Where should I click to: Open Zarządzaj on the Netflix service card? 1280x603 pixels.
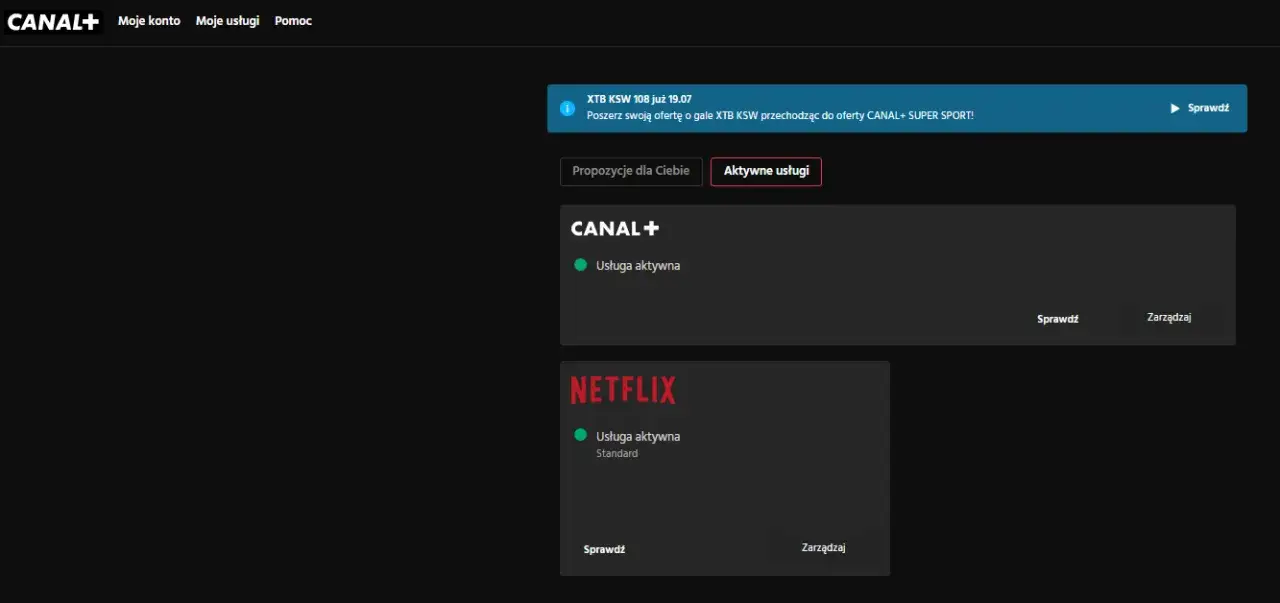coord(822,547)
